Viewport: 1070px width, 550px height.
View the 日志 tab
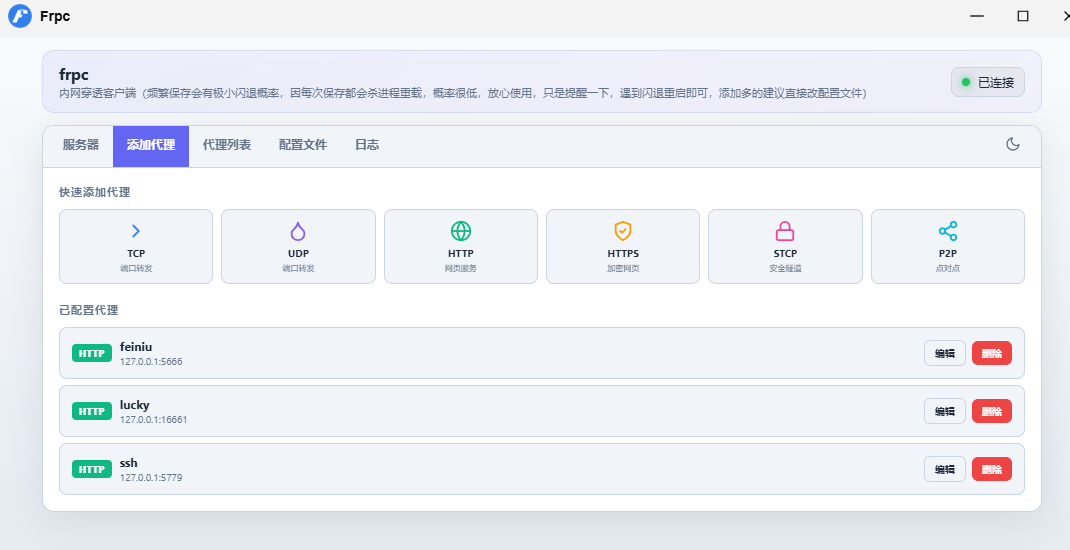367,145
